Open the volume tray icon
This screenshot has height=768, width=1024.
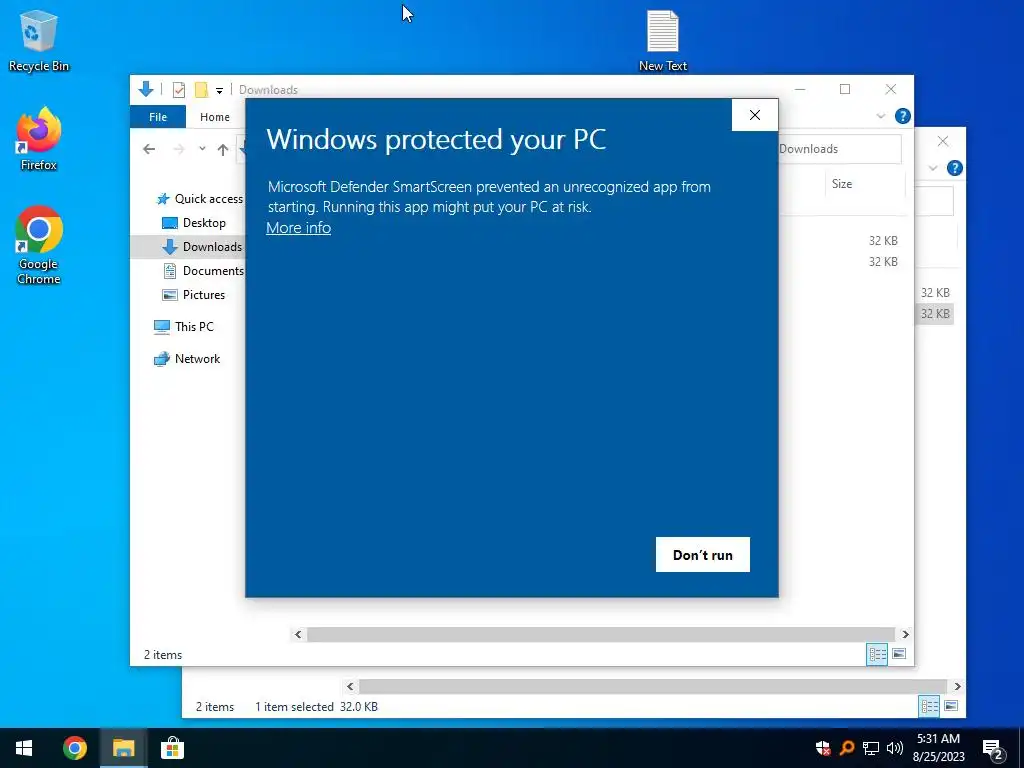coord(895,748)
